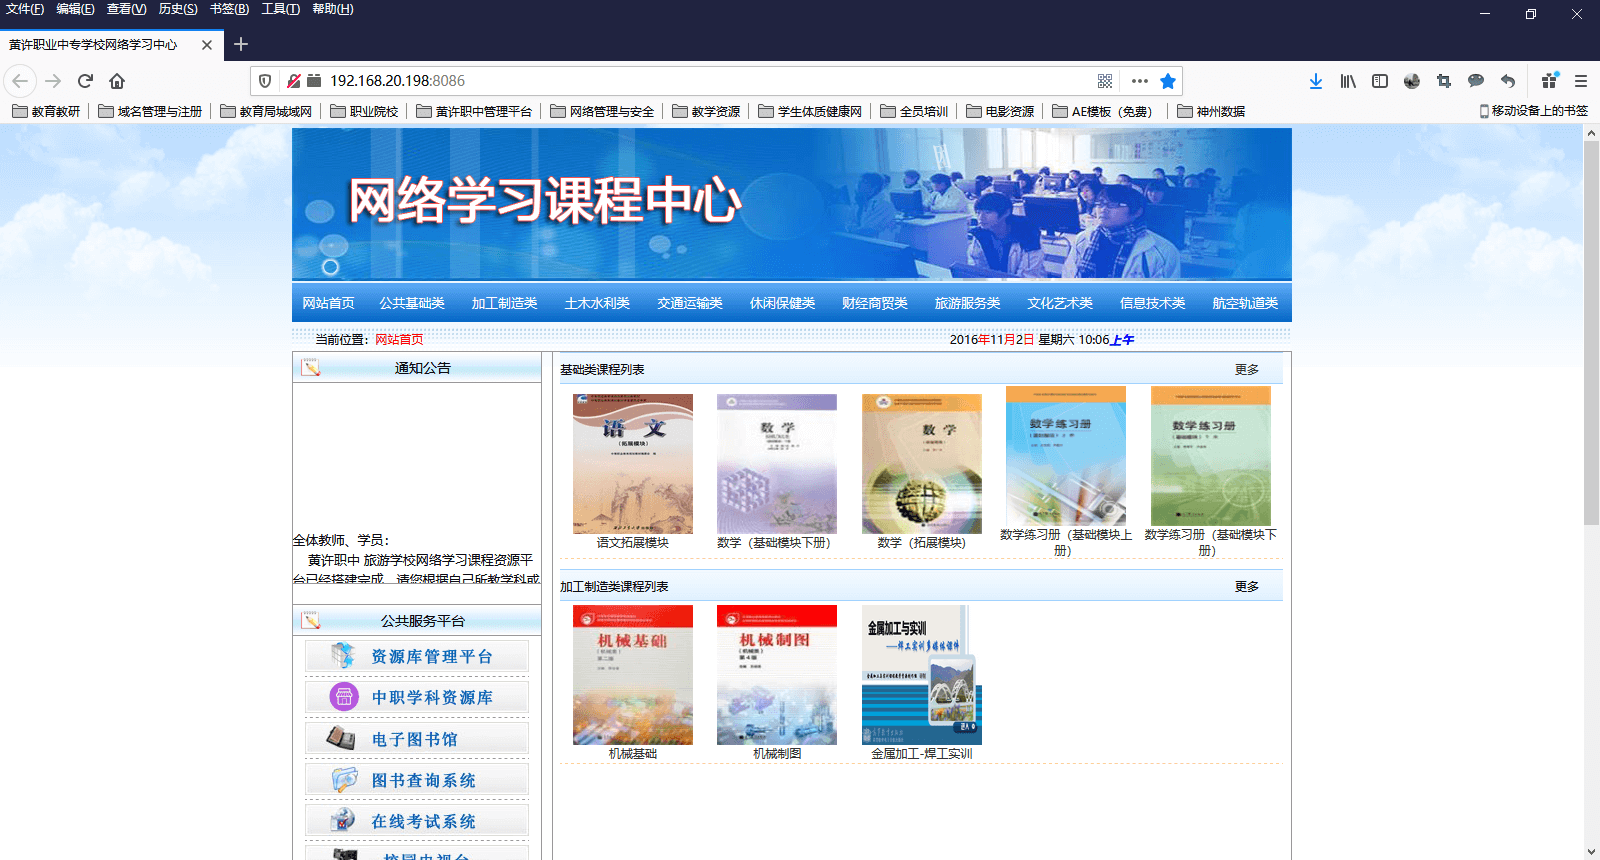The height and width of the screenshot is (860, 1600).
Task: Open the 书签(B) menu
Action: point(229,9)
